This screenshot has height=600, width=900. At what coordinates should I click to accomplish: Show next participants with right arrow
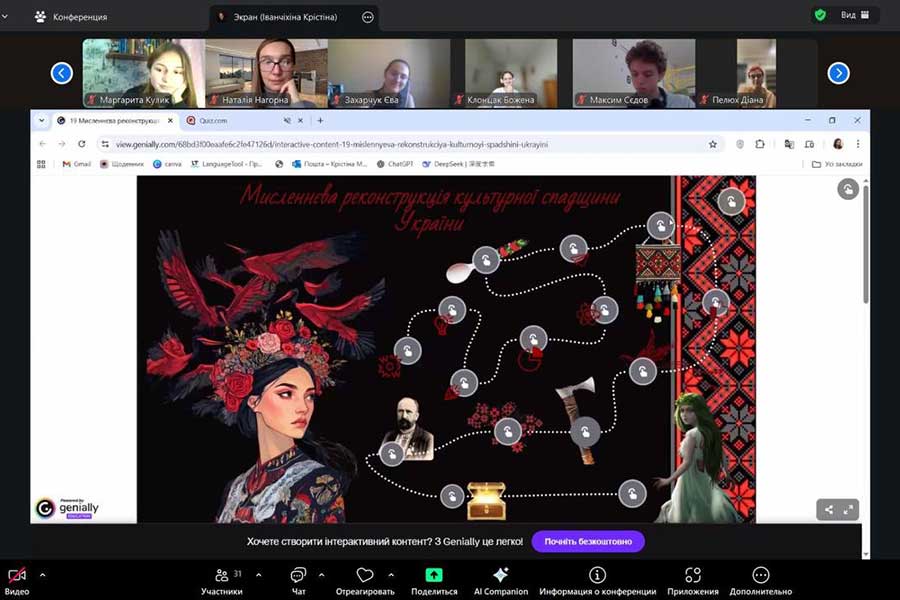839,73
